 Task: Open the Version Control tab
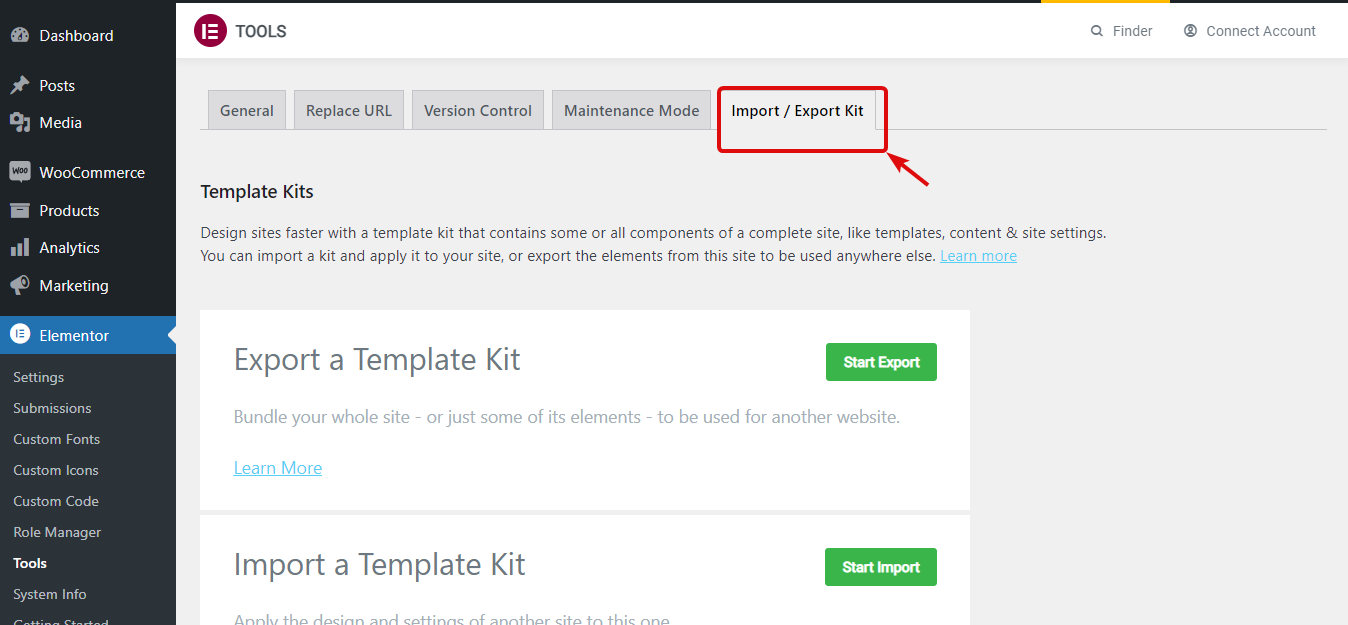(478, 110)
